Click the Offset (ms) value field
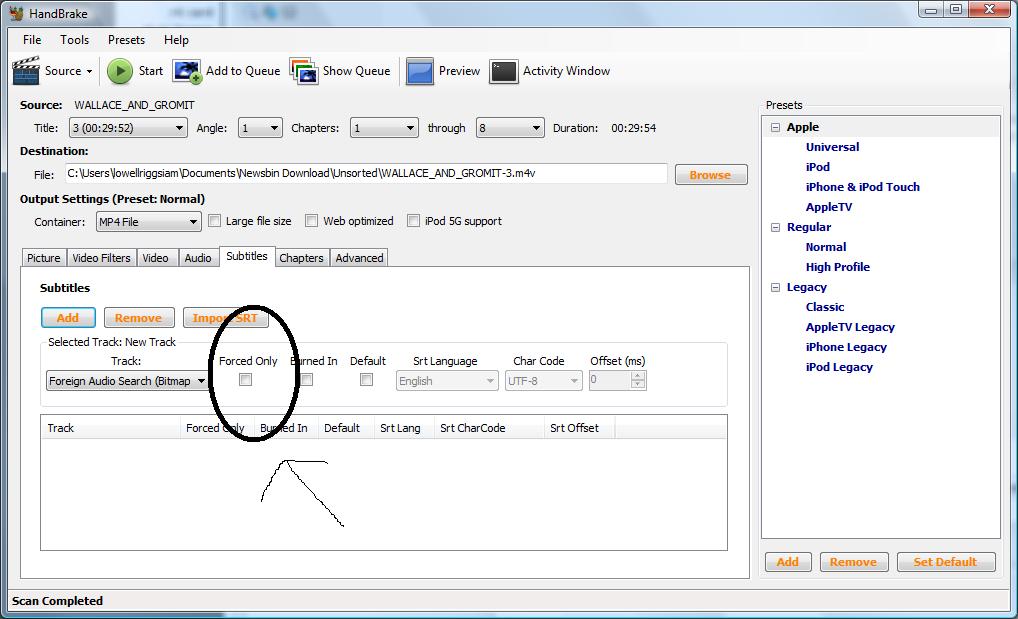 [610, 381]
